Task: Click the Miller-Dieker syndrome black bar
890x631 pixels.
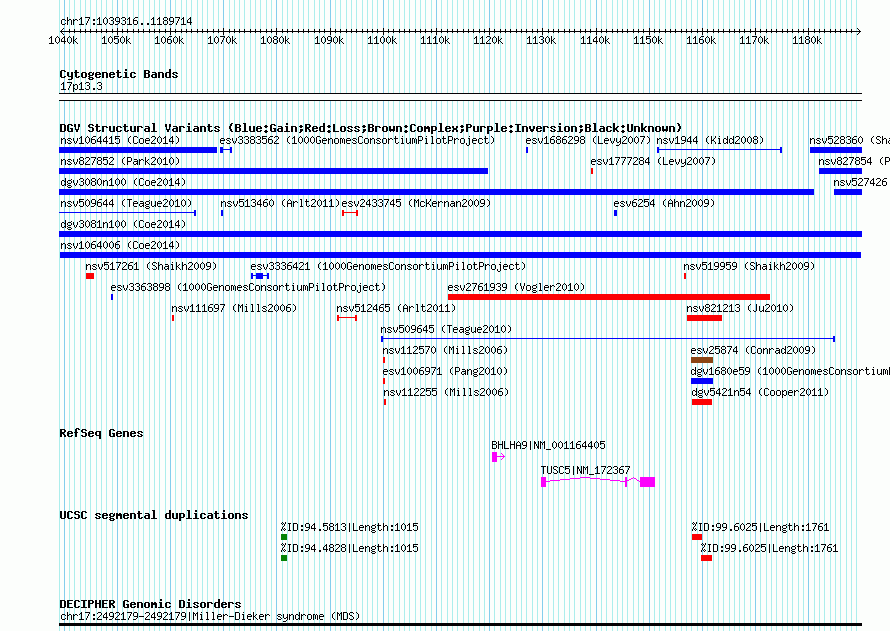Action: [x=460, y=625]
